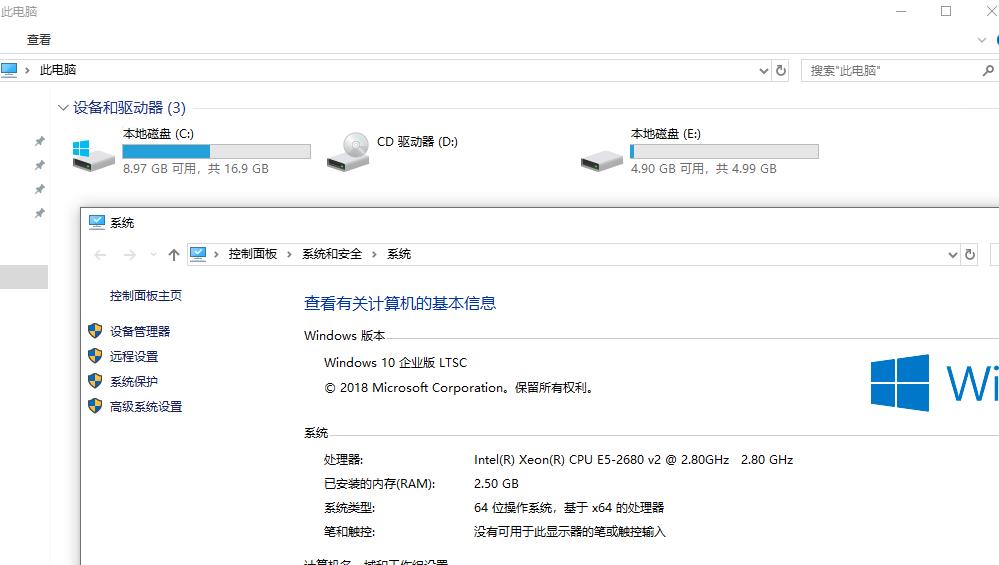Screen dimensions: 999x565
Task: Refresh the System window
Action: click(970, 255)
